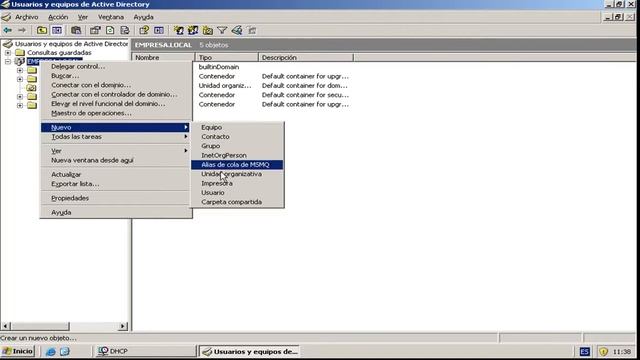Choose Delegar control from context menu
640x360 pixels.
coord(115,67)
